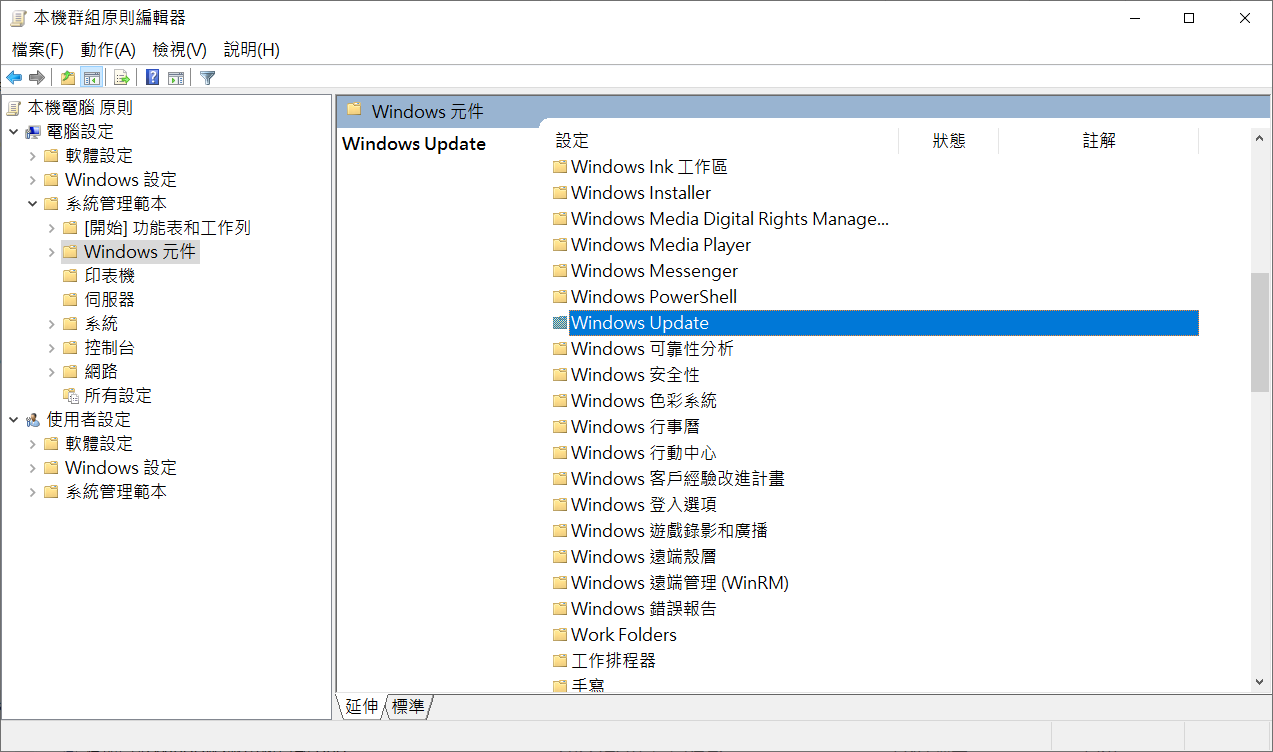The height and width of the screenshot is (752, 1273).
Task: Collapse the 使用者設定 node
Action: (x=13, y=420)
